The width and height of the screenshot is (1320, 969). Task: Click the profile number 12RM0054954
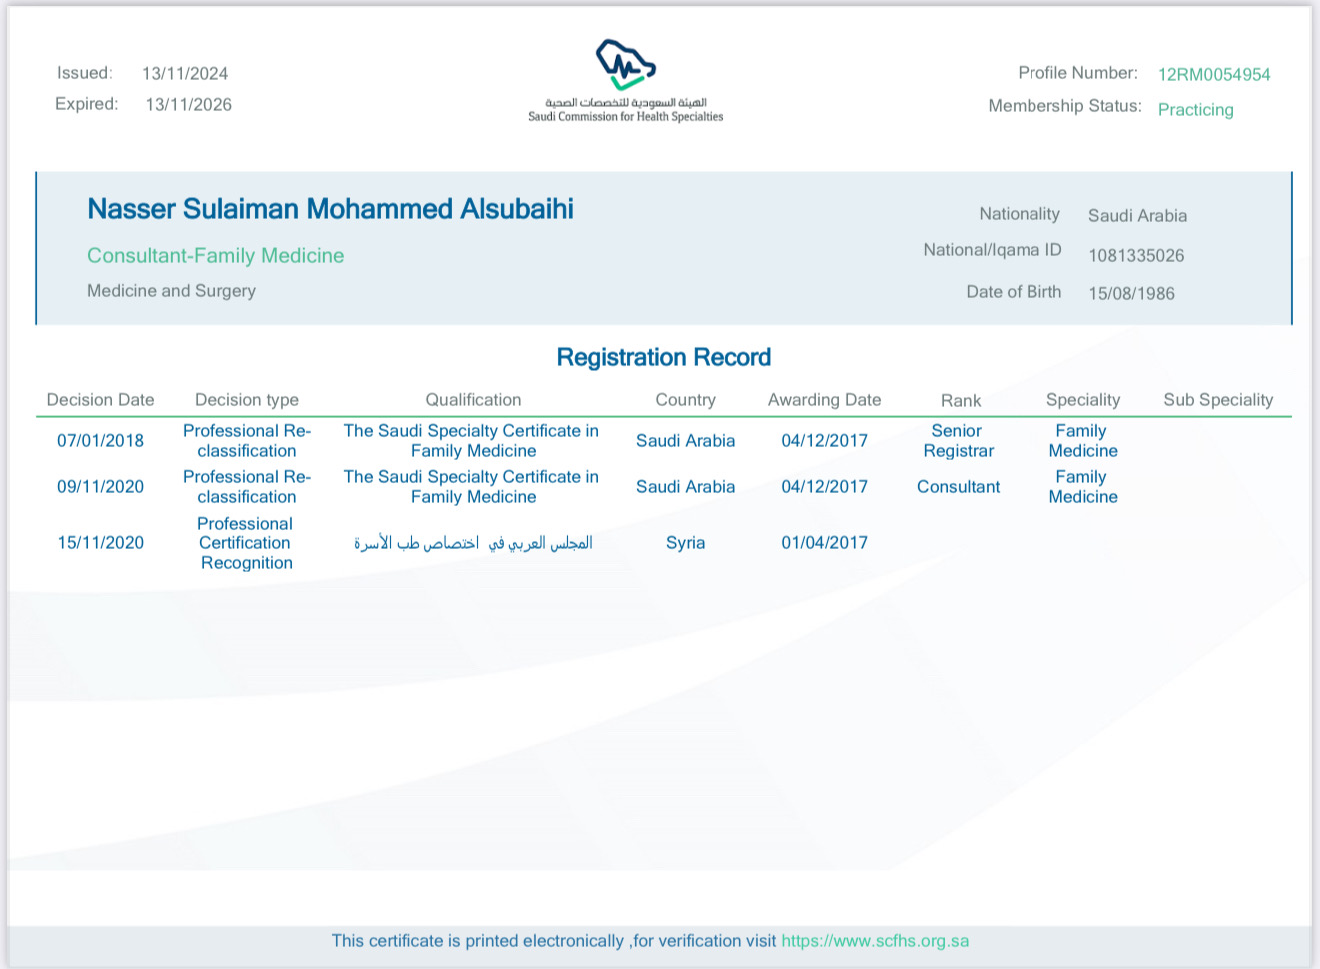pos(1213,75)
